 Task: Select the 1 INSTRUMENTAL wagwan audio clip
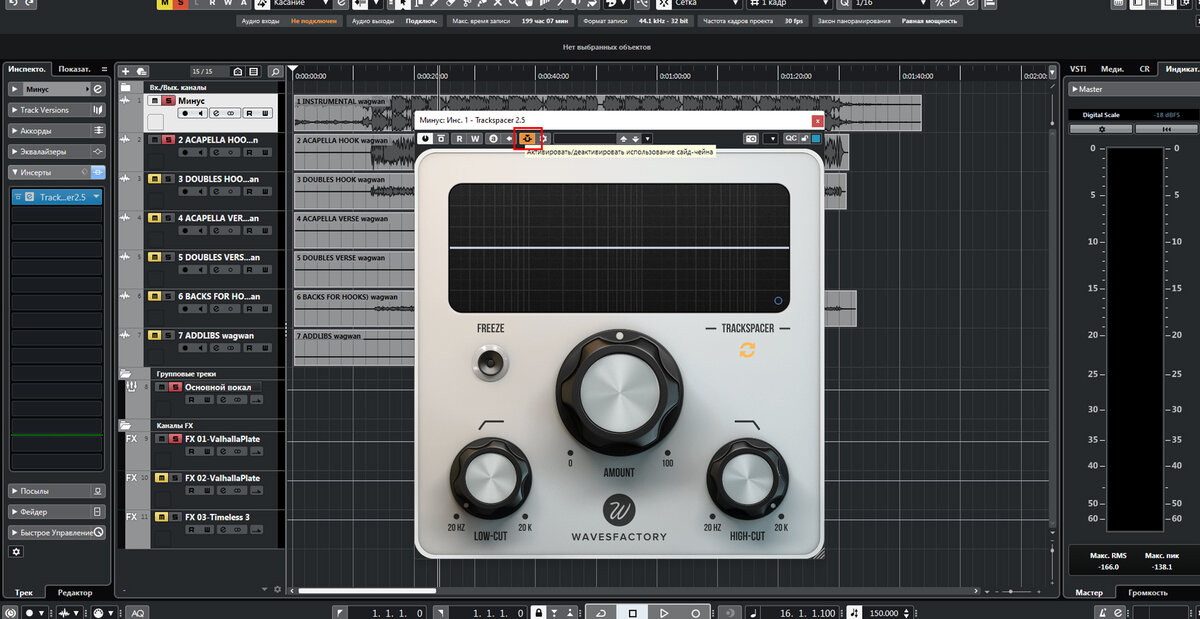click(606, 112)
